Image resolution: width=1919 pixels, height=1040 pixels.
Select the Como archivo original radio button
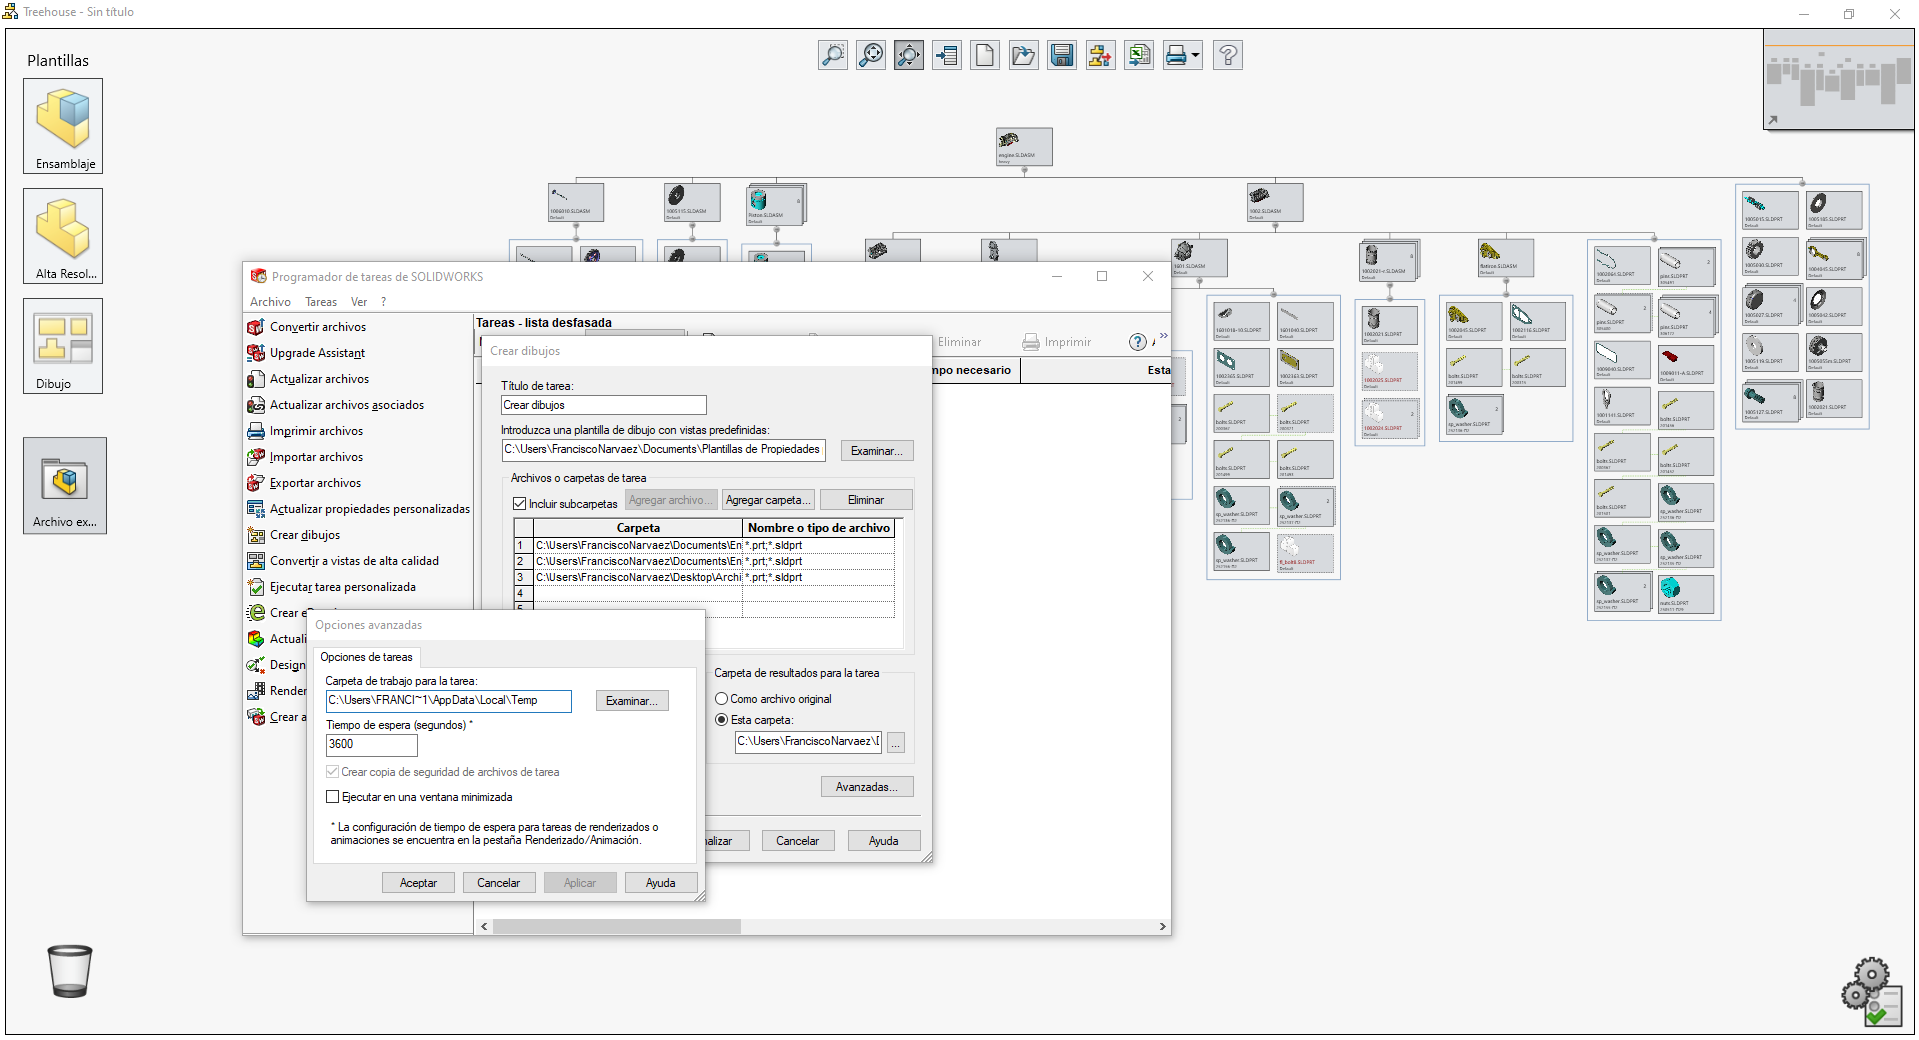[x=721, y=698]
